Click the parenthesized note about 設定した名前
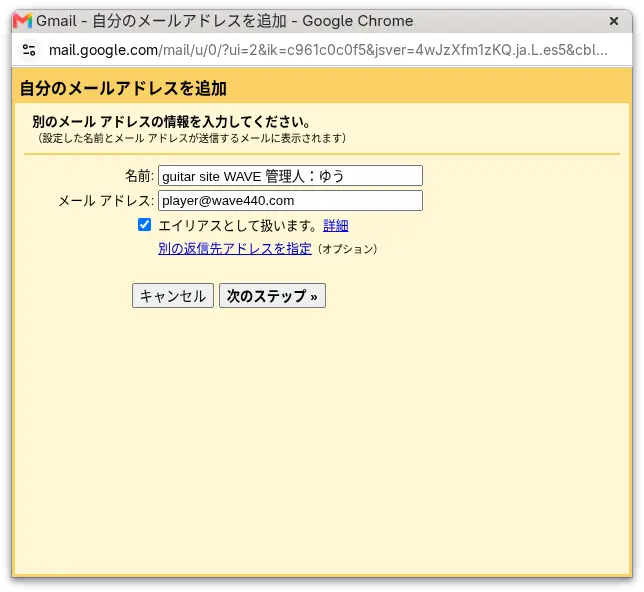The width and height of the screenshot is (644, 592). [x=191, y=138]
